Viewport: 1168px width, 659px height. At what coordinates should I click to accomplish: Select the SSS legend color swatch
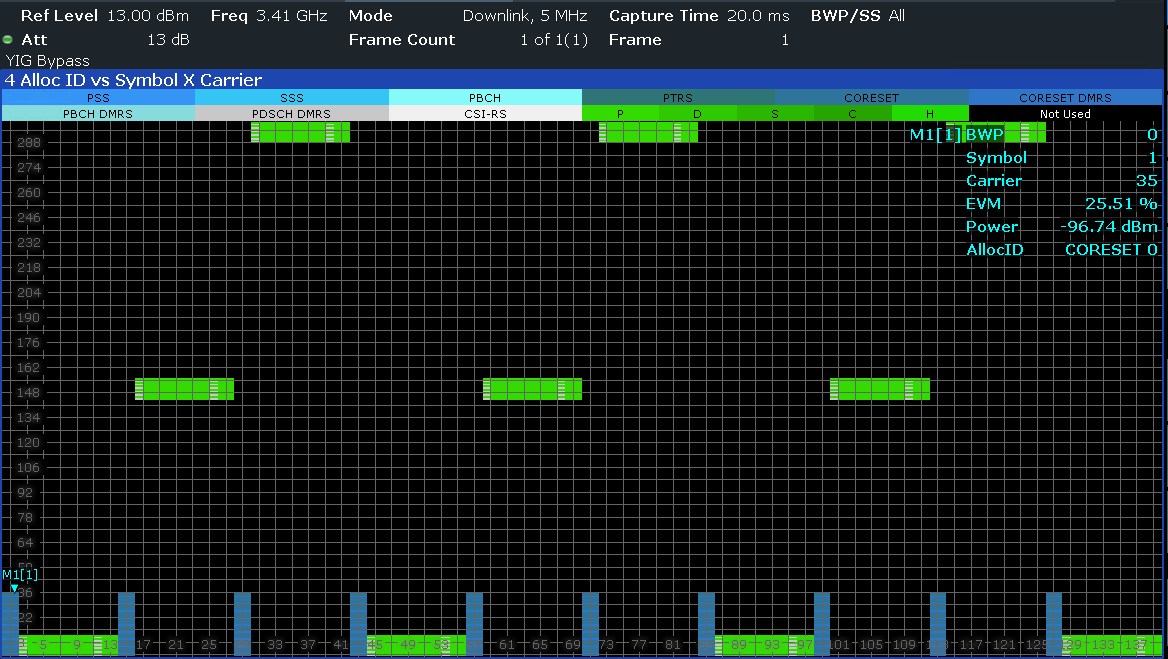(x=292, y=98)
